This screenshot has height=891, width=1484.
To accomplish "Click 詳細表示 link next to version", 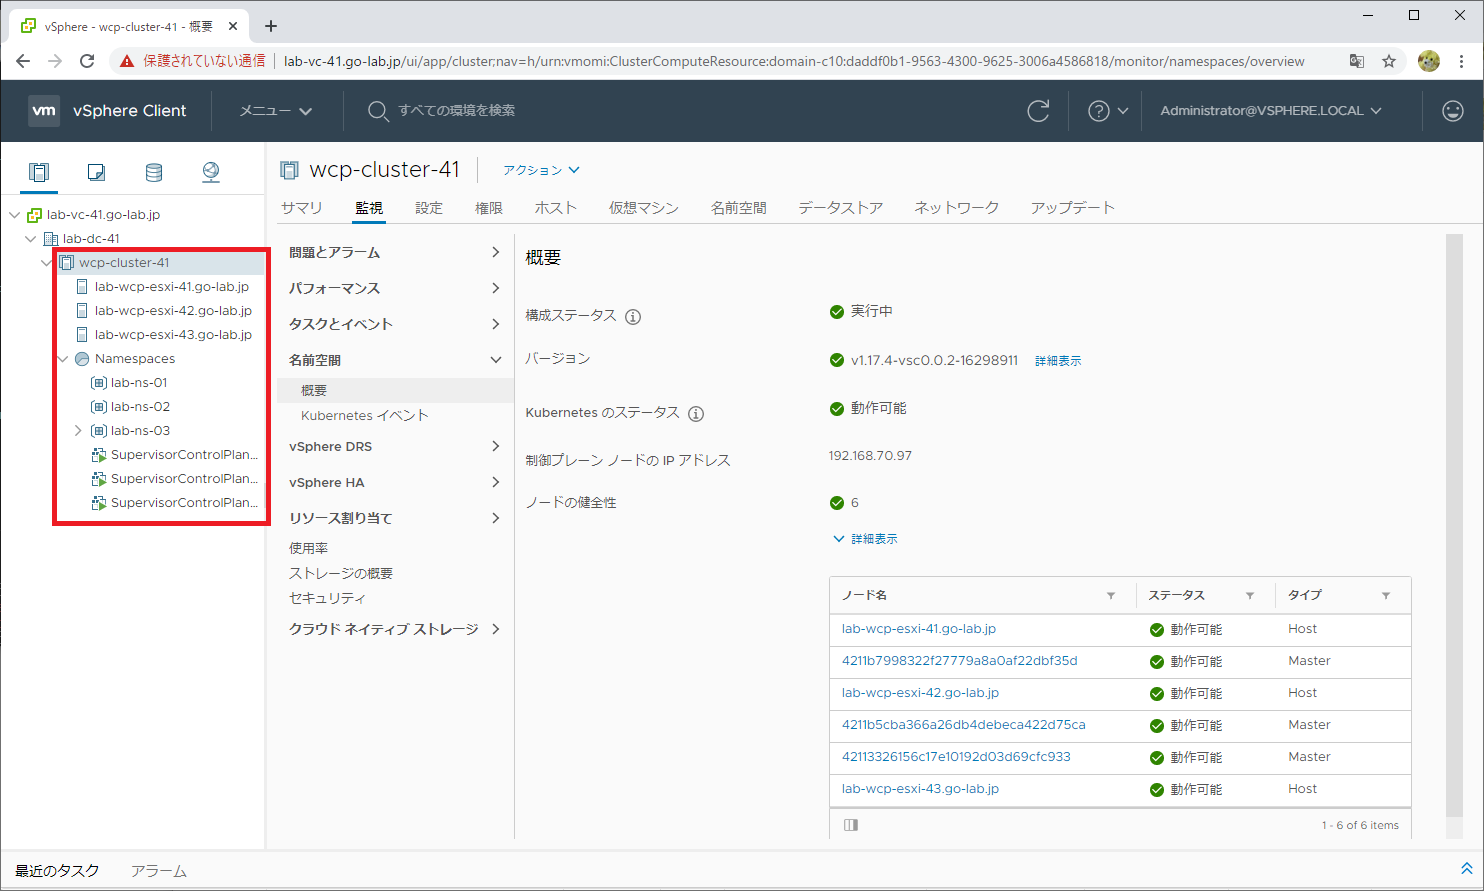I will click(1058, 361).
